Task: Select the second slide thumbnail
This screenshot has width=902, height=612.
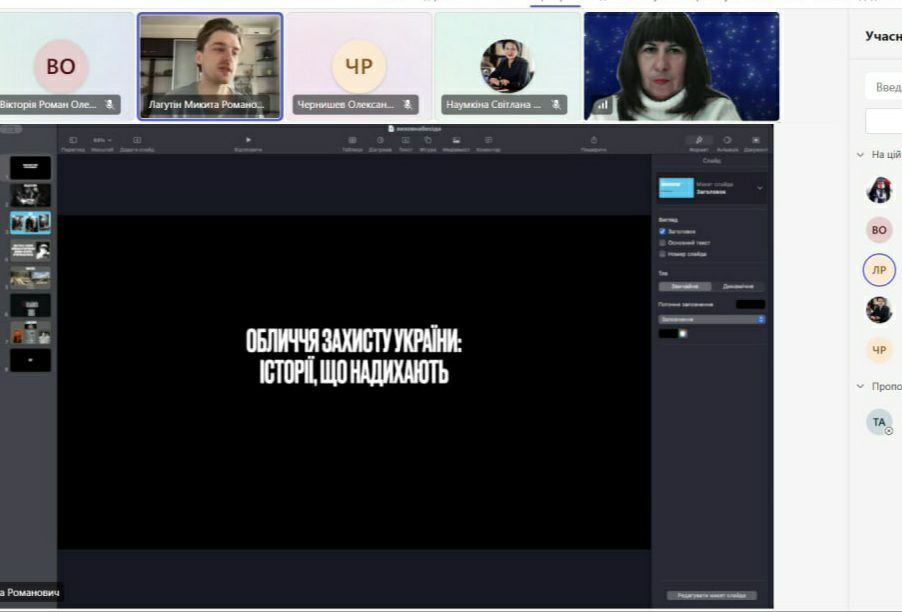Action: click(x=30, y=195)
